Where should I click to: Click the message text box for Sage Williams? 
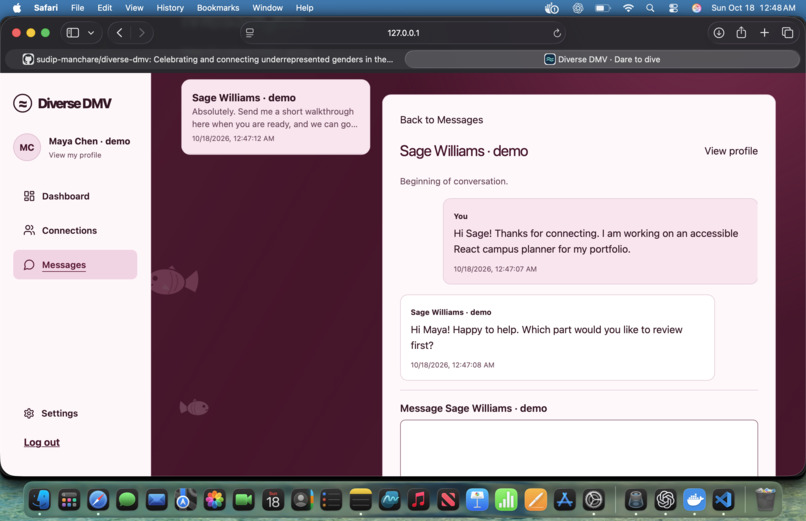click(x=579, y=448)
